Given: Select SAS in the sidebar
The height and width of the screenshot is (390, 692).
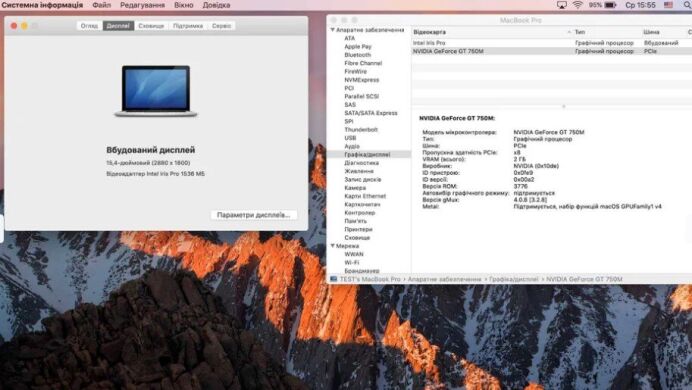Looking at the screenshot, I should tap(350, 105).
